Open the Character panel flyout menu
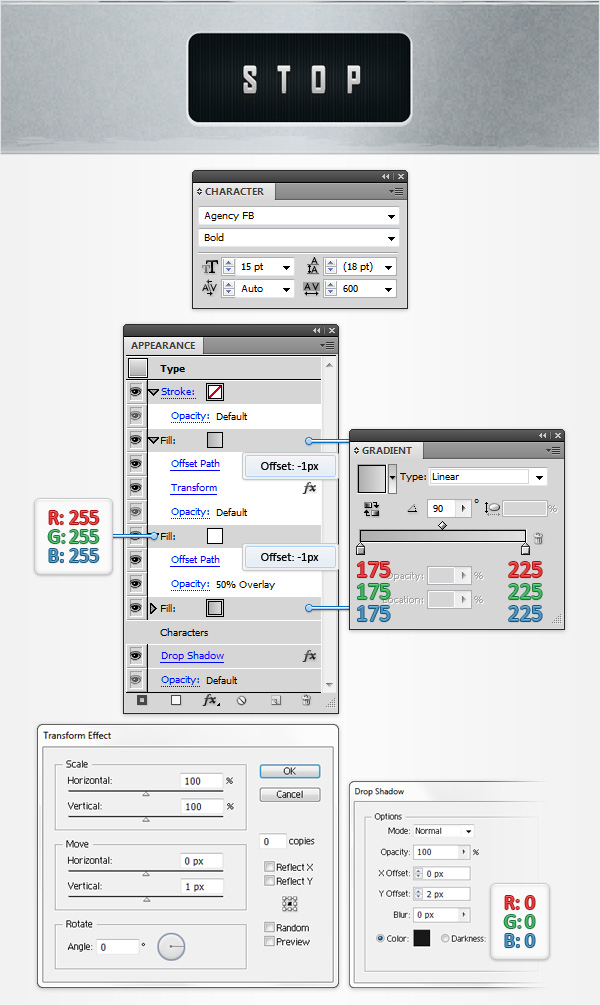The width and height of the screenshot is (600, 1005). tap(396, 192)
